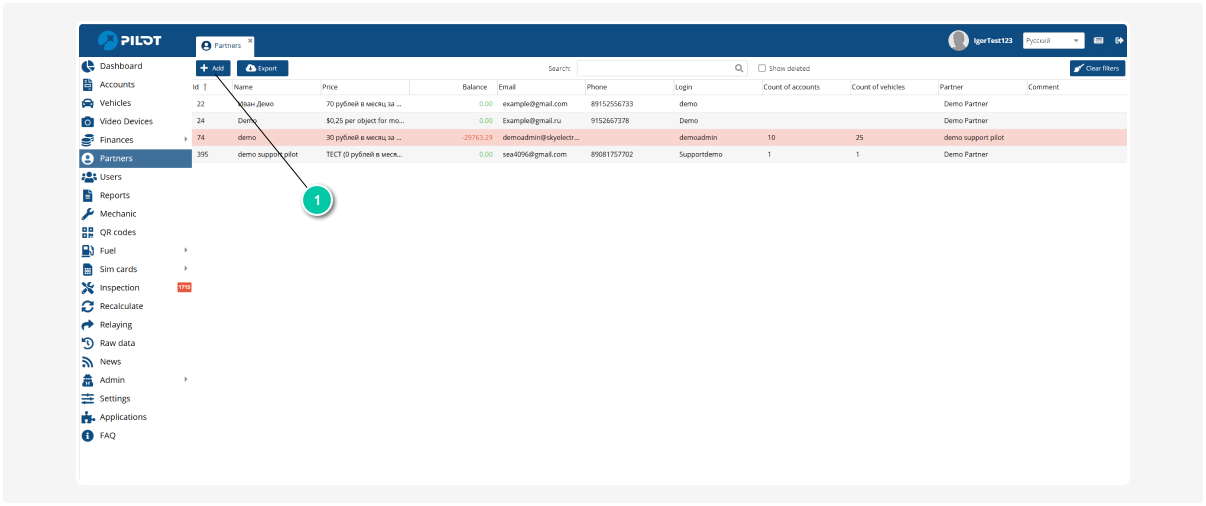Screen dimensions: 1206x506
Task: Click the Clear filters button
Action: click(x=1097, y=68)
